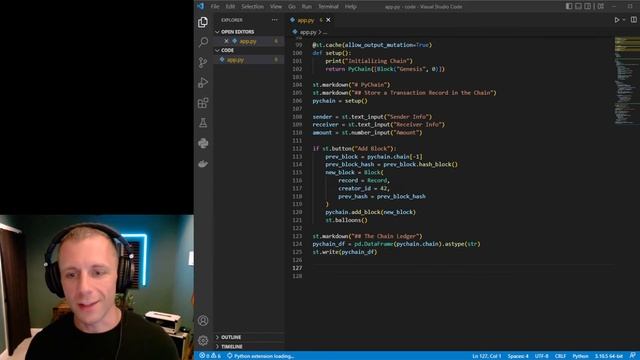Image resolution: width=640 pixels, height=360 pixels.
Task: Open the Testing flask icon
Action: [203, 123]
